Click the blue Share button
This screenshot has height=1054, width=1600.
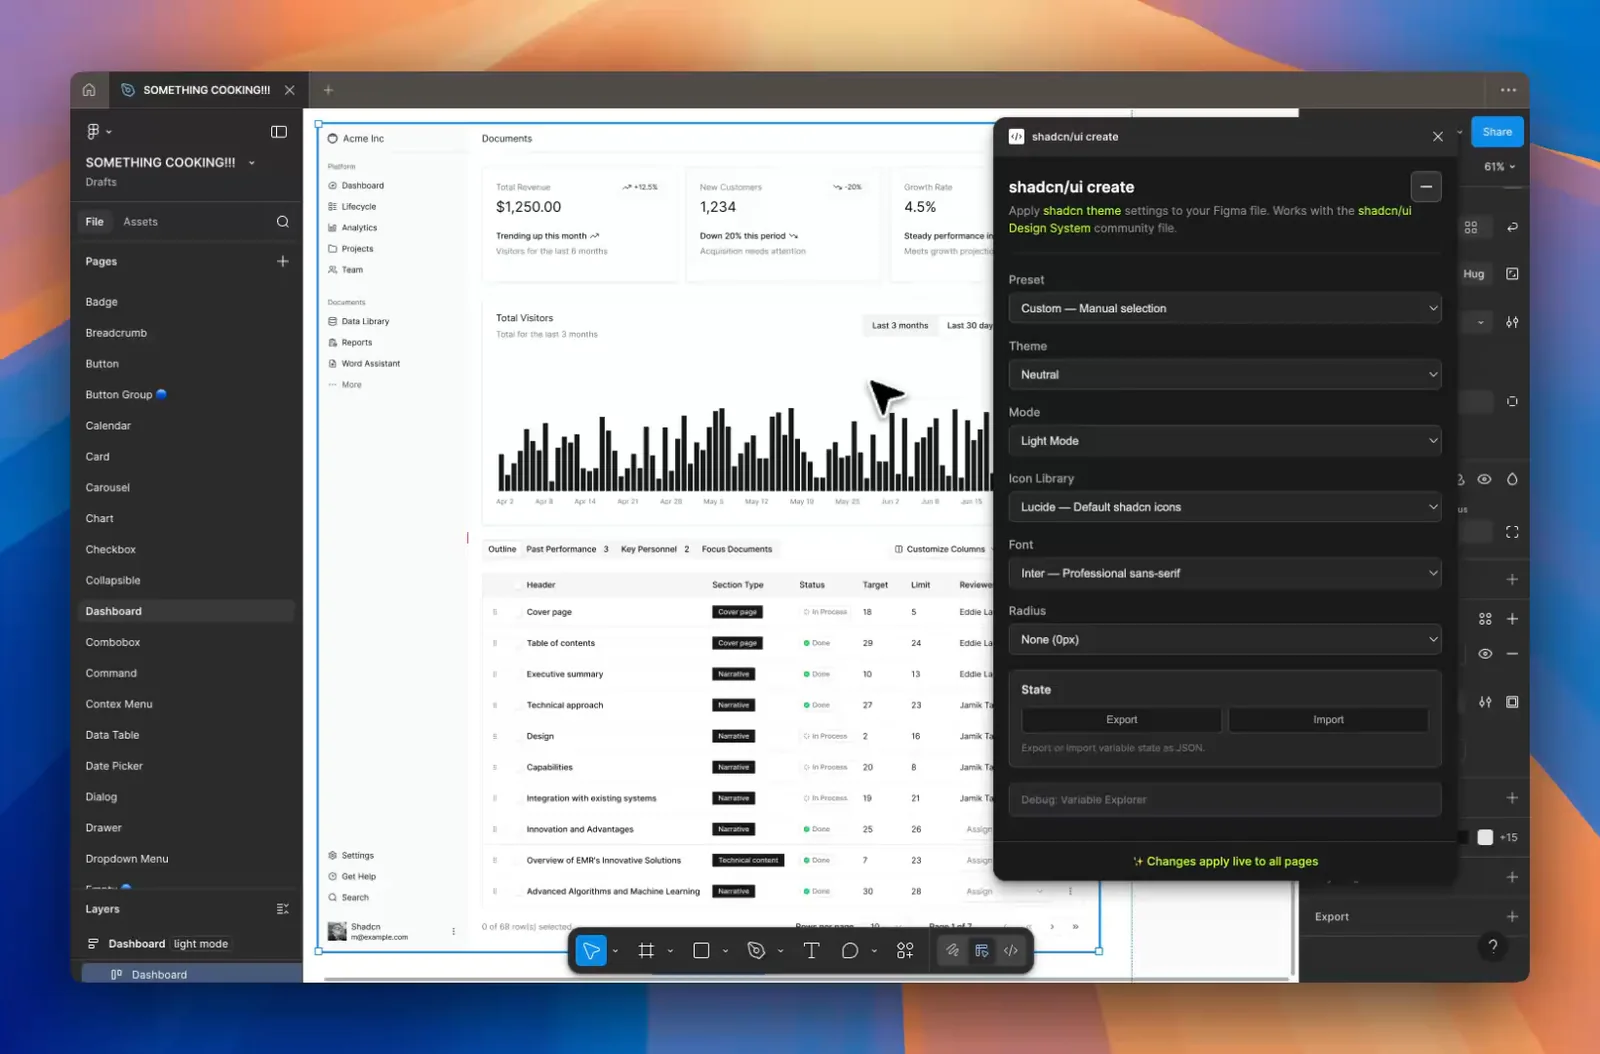coord(1497,132)
